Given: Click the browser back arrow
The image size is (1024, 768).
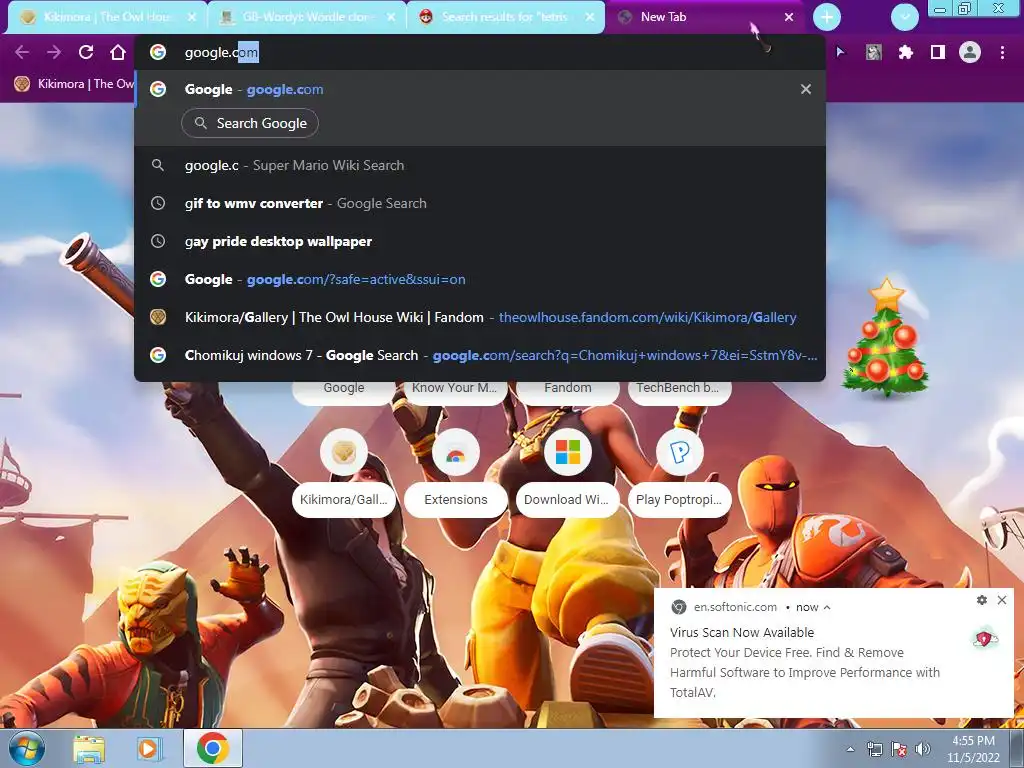Looking at the screenshot, I should pos(22,52).
